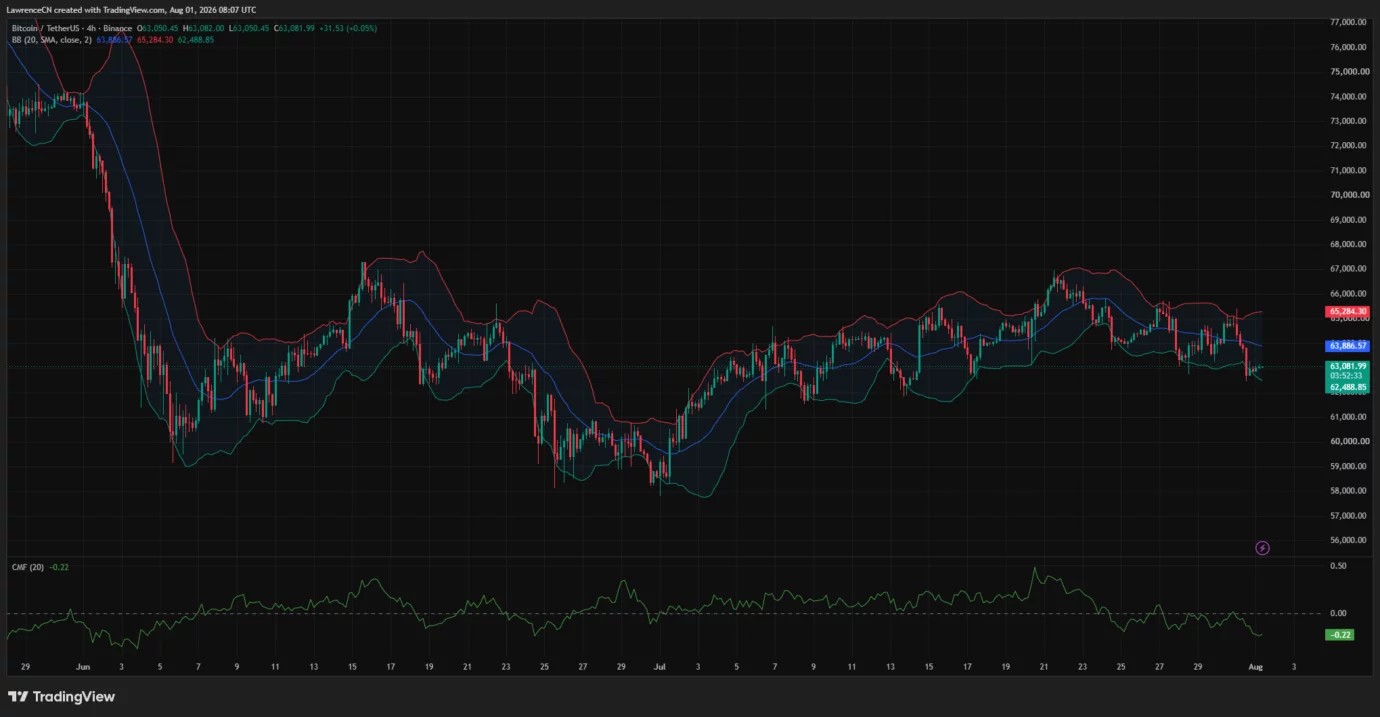Screen dimensions: 1380x717
Task: Click the 0.50 CMF axis label
Action: point(1337,566)
